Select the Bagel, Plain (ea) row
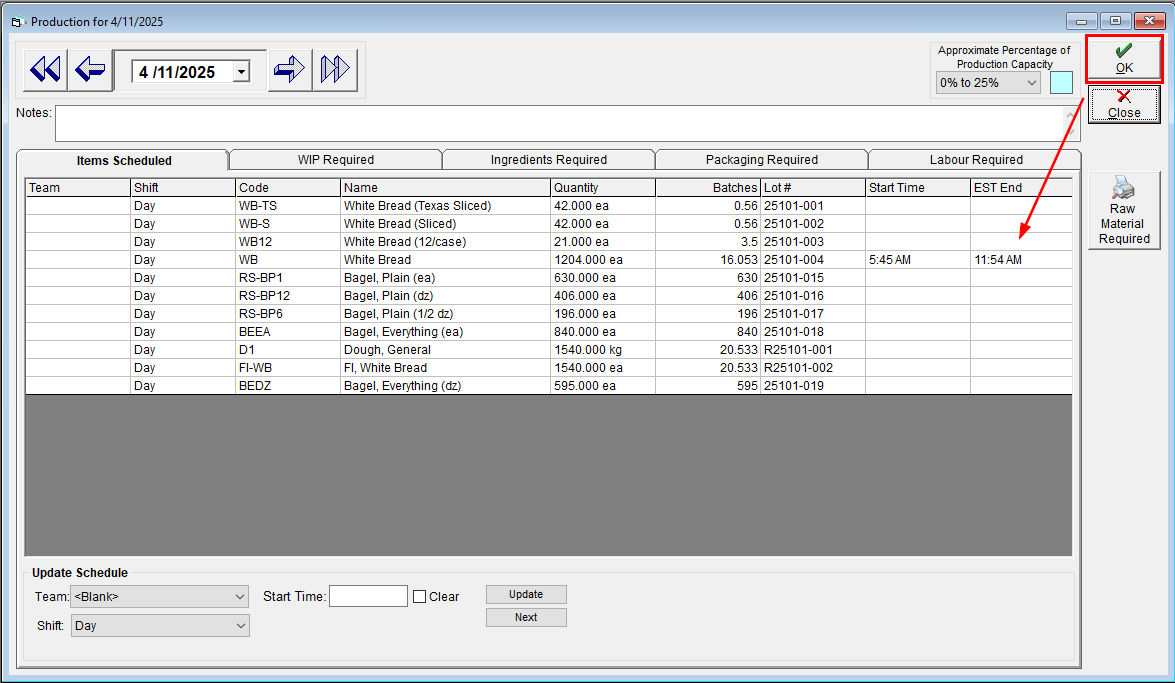This screenshot has height=683, width=1175. point(549,277)
